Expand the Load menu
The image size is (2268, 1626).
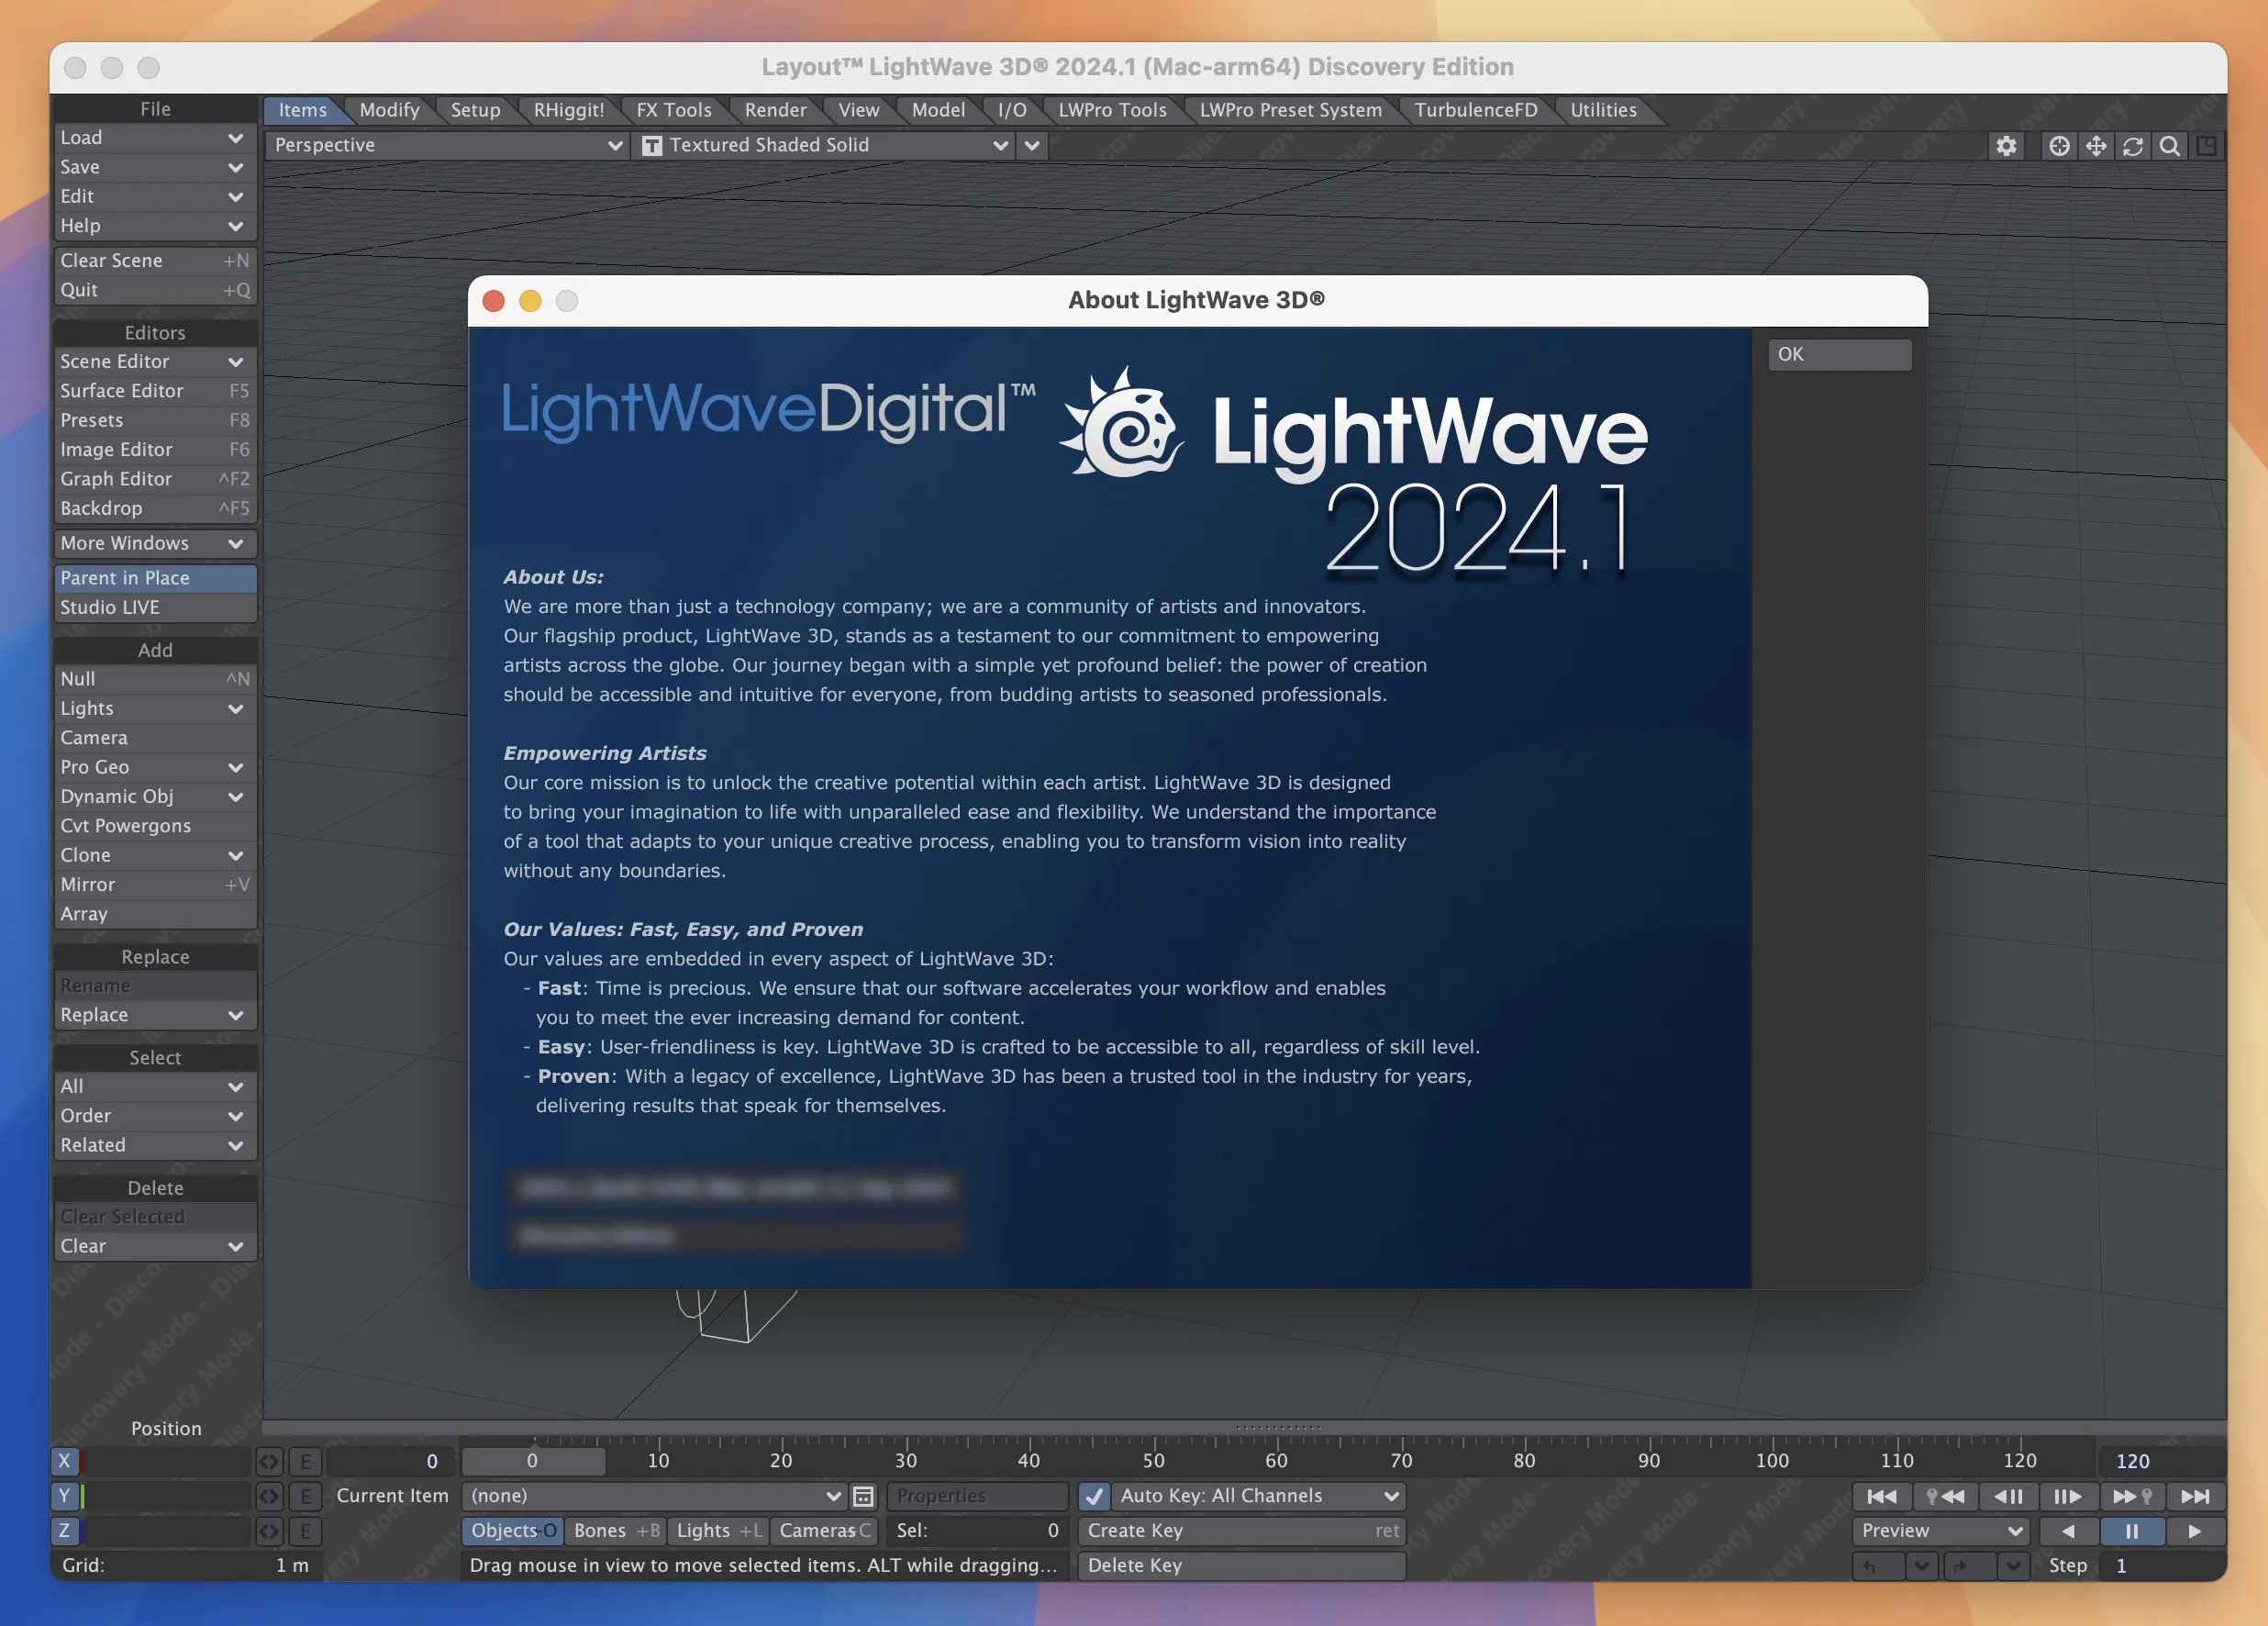point(155,138)
